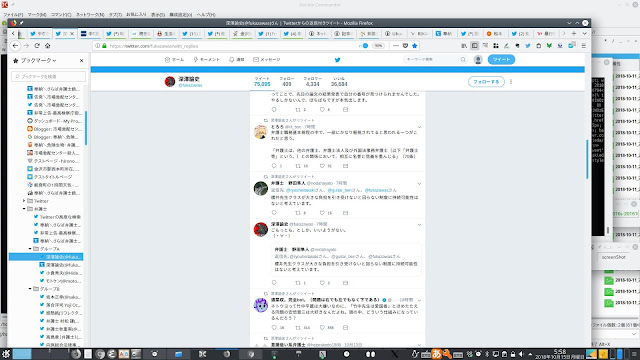Open tweet menu chevron on 深澤諭史 quote tweet
The image size is (640, 360).
419,225
